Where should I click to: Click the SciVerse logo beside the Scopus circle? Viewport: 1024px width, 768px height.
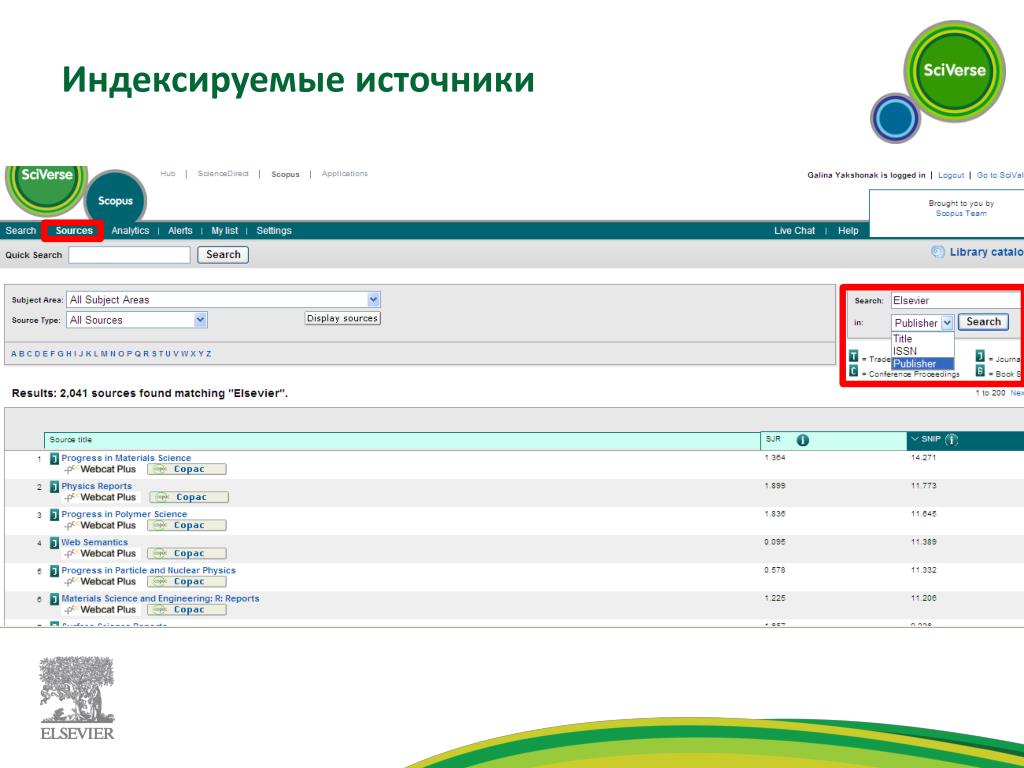pyautogui.click(x=46, y=189)
